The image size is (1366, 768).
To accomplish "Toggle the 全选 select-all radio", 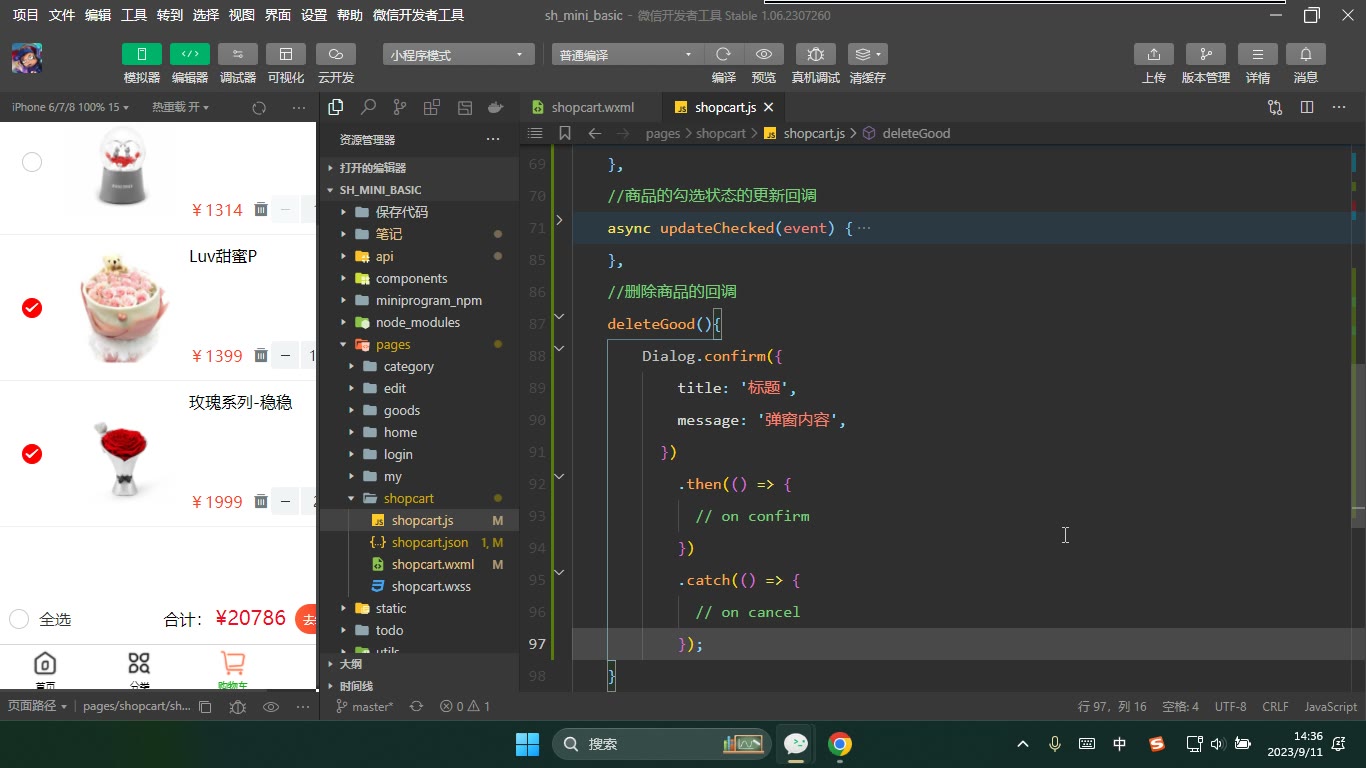I will pos(19,619).
